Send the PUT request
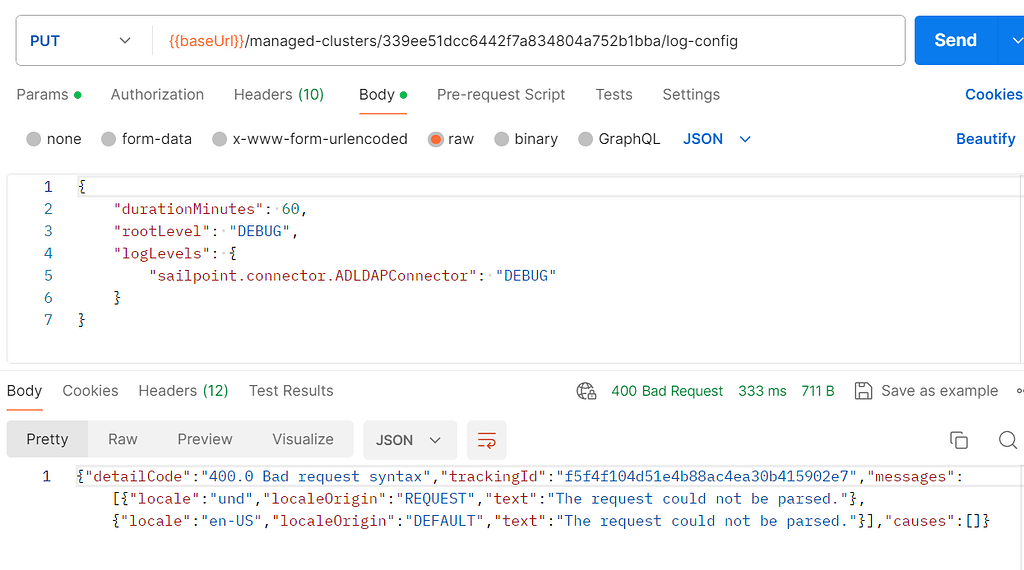The image size is (1024, 570). [x=955, y=40]
